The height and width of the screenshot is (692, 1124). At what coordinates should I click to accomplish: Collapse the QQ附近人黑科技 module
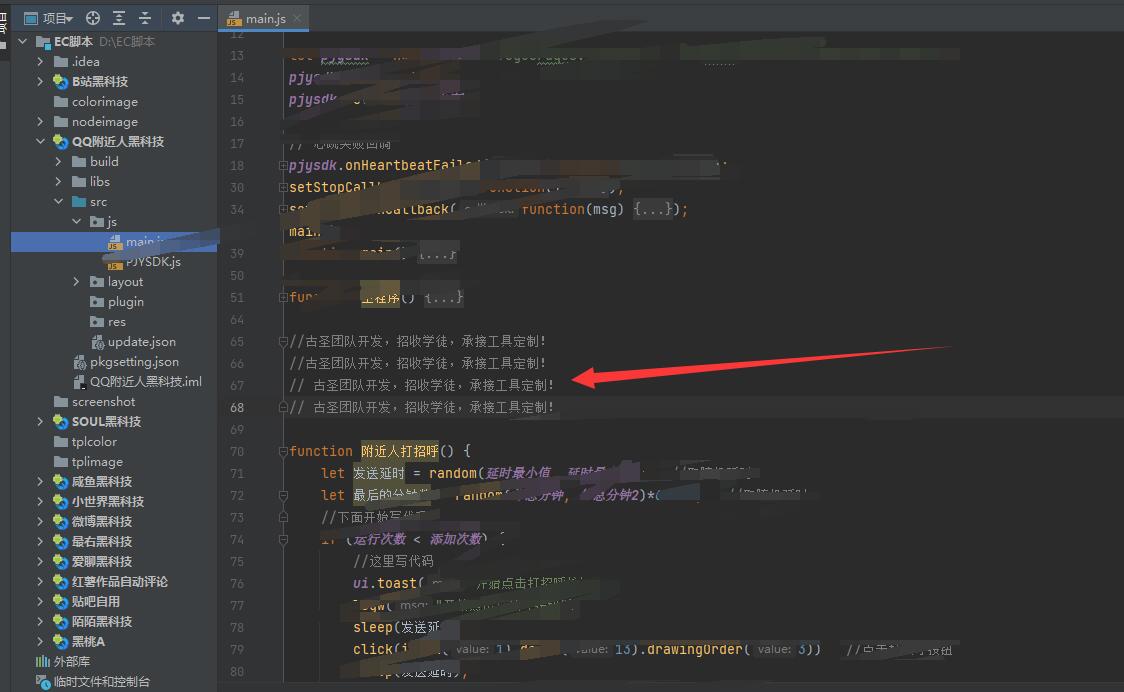pyautogui.click(x=41, y=142)
